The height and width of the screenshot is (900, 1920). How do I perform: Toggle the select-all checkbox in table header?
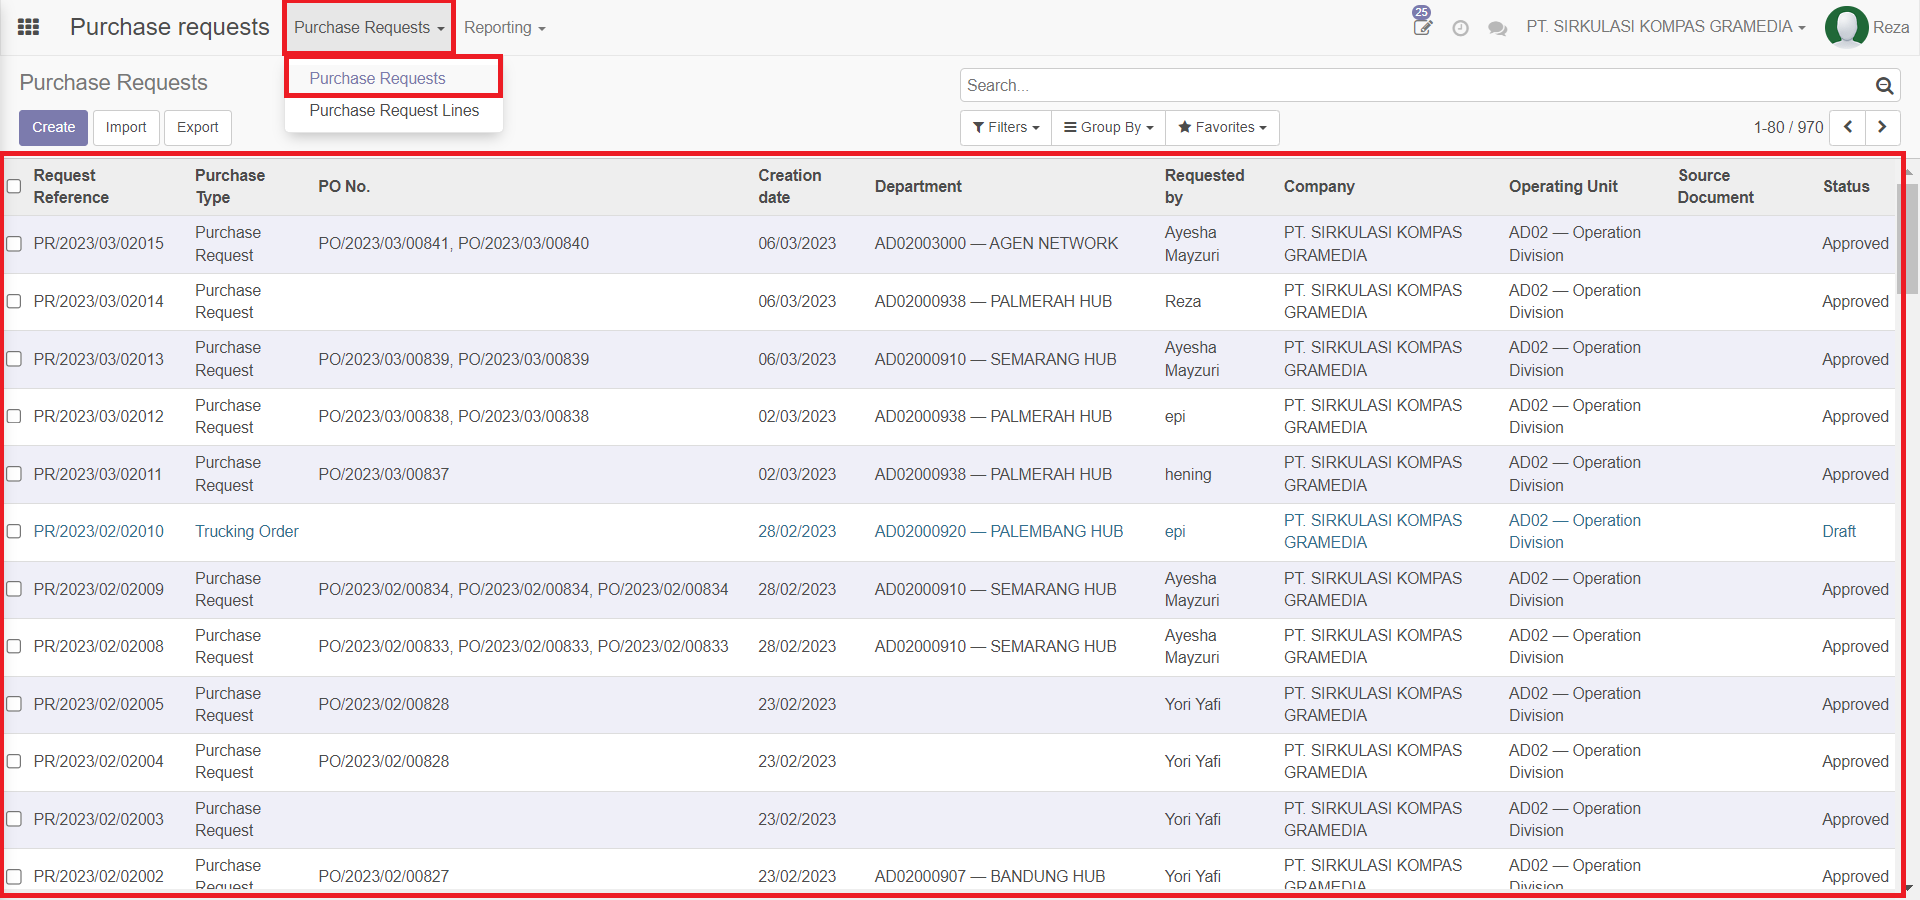[14, 186]
